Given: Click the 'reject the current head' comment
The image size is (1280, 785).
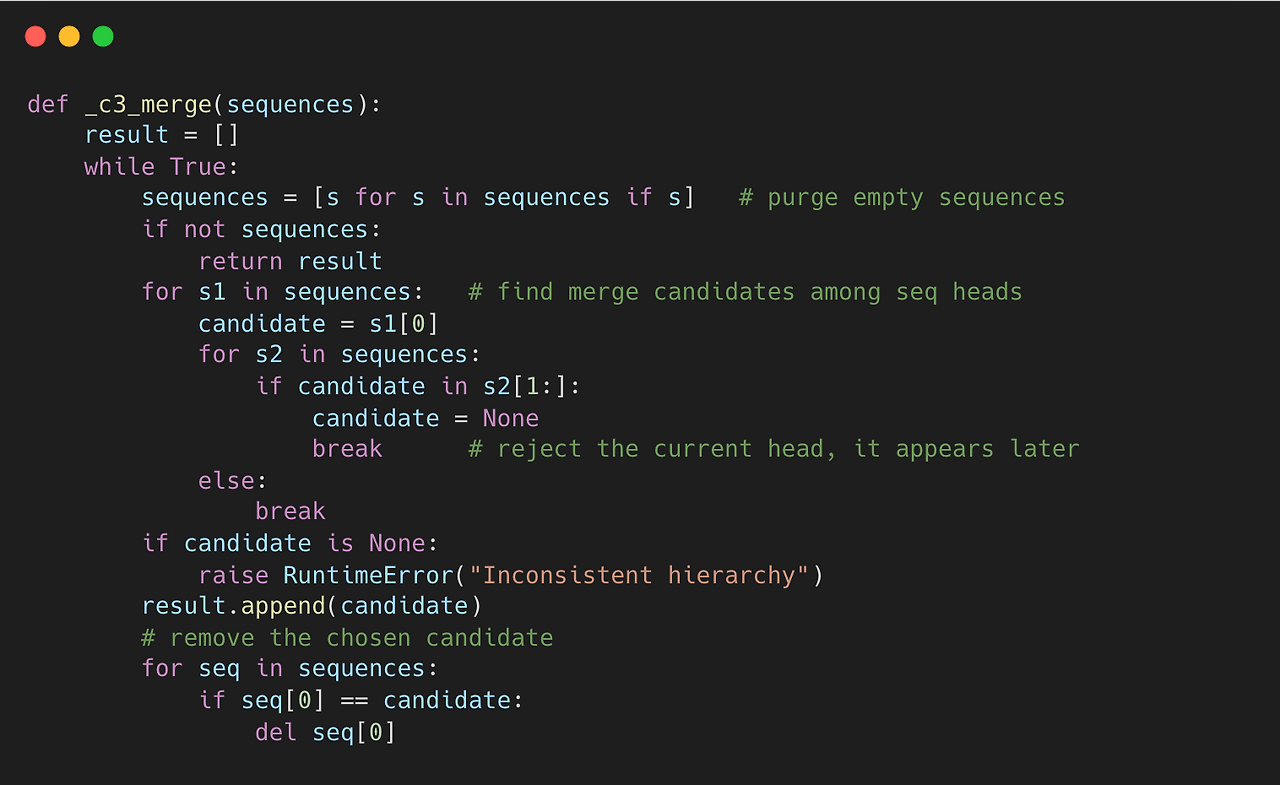Looking at the screenshot, I should tap(774, 449).
